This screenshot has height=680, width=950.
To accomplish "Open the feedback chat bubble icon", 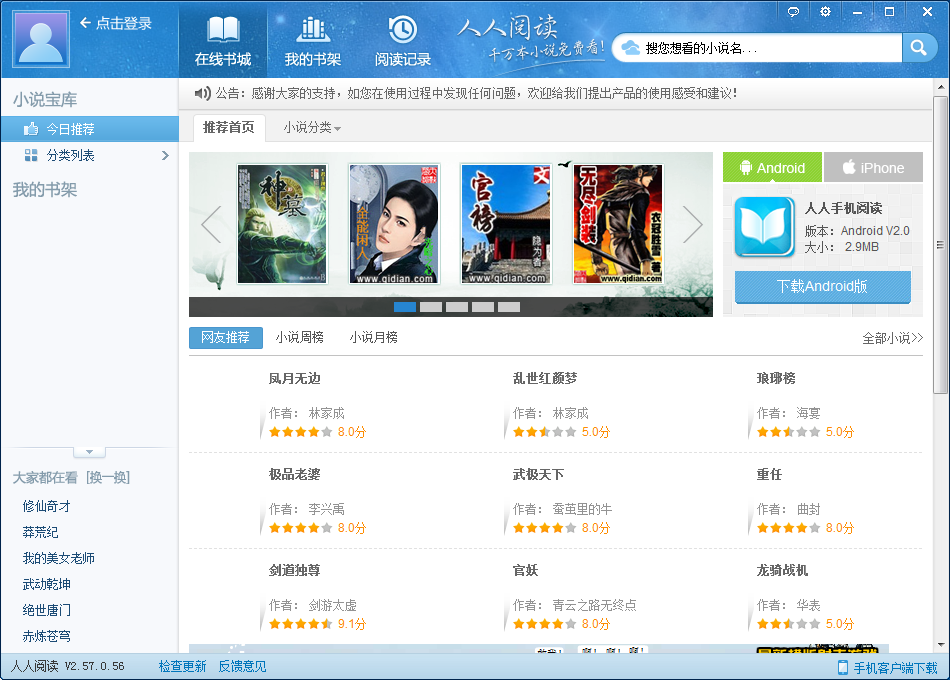I will (793, 12).
